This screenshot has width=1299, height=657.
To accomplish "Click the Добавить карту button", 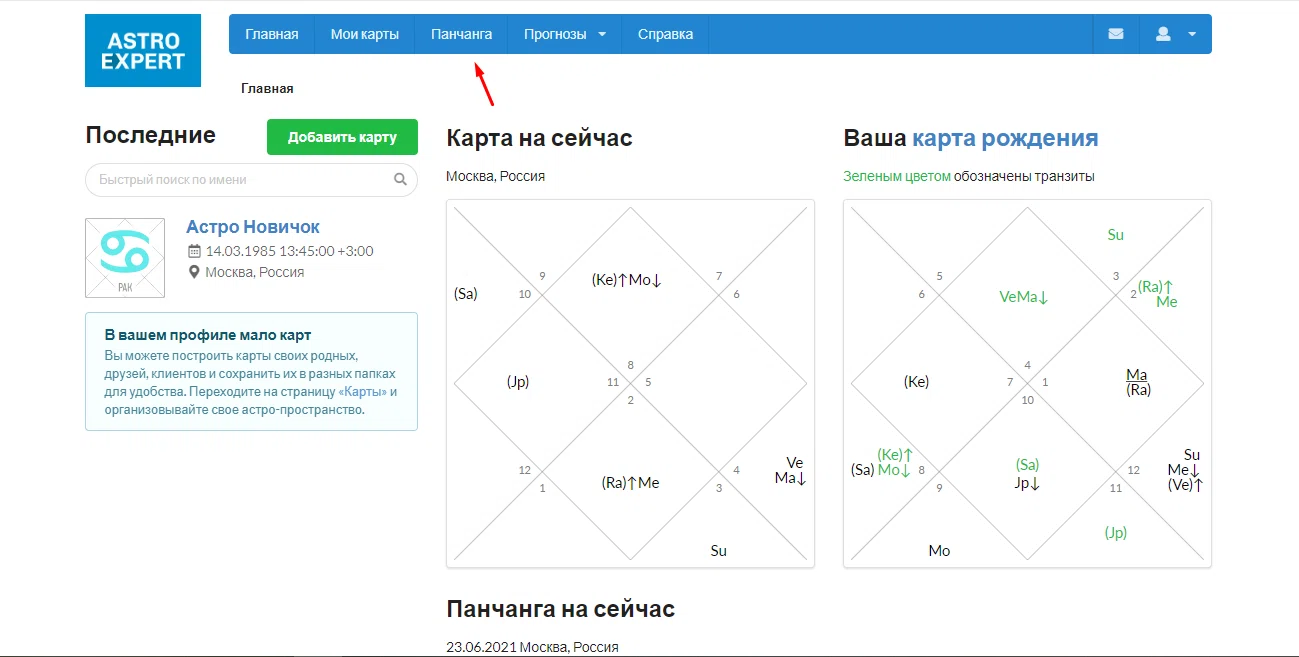I will [342, 137].
